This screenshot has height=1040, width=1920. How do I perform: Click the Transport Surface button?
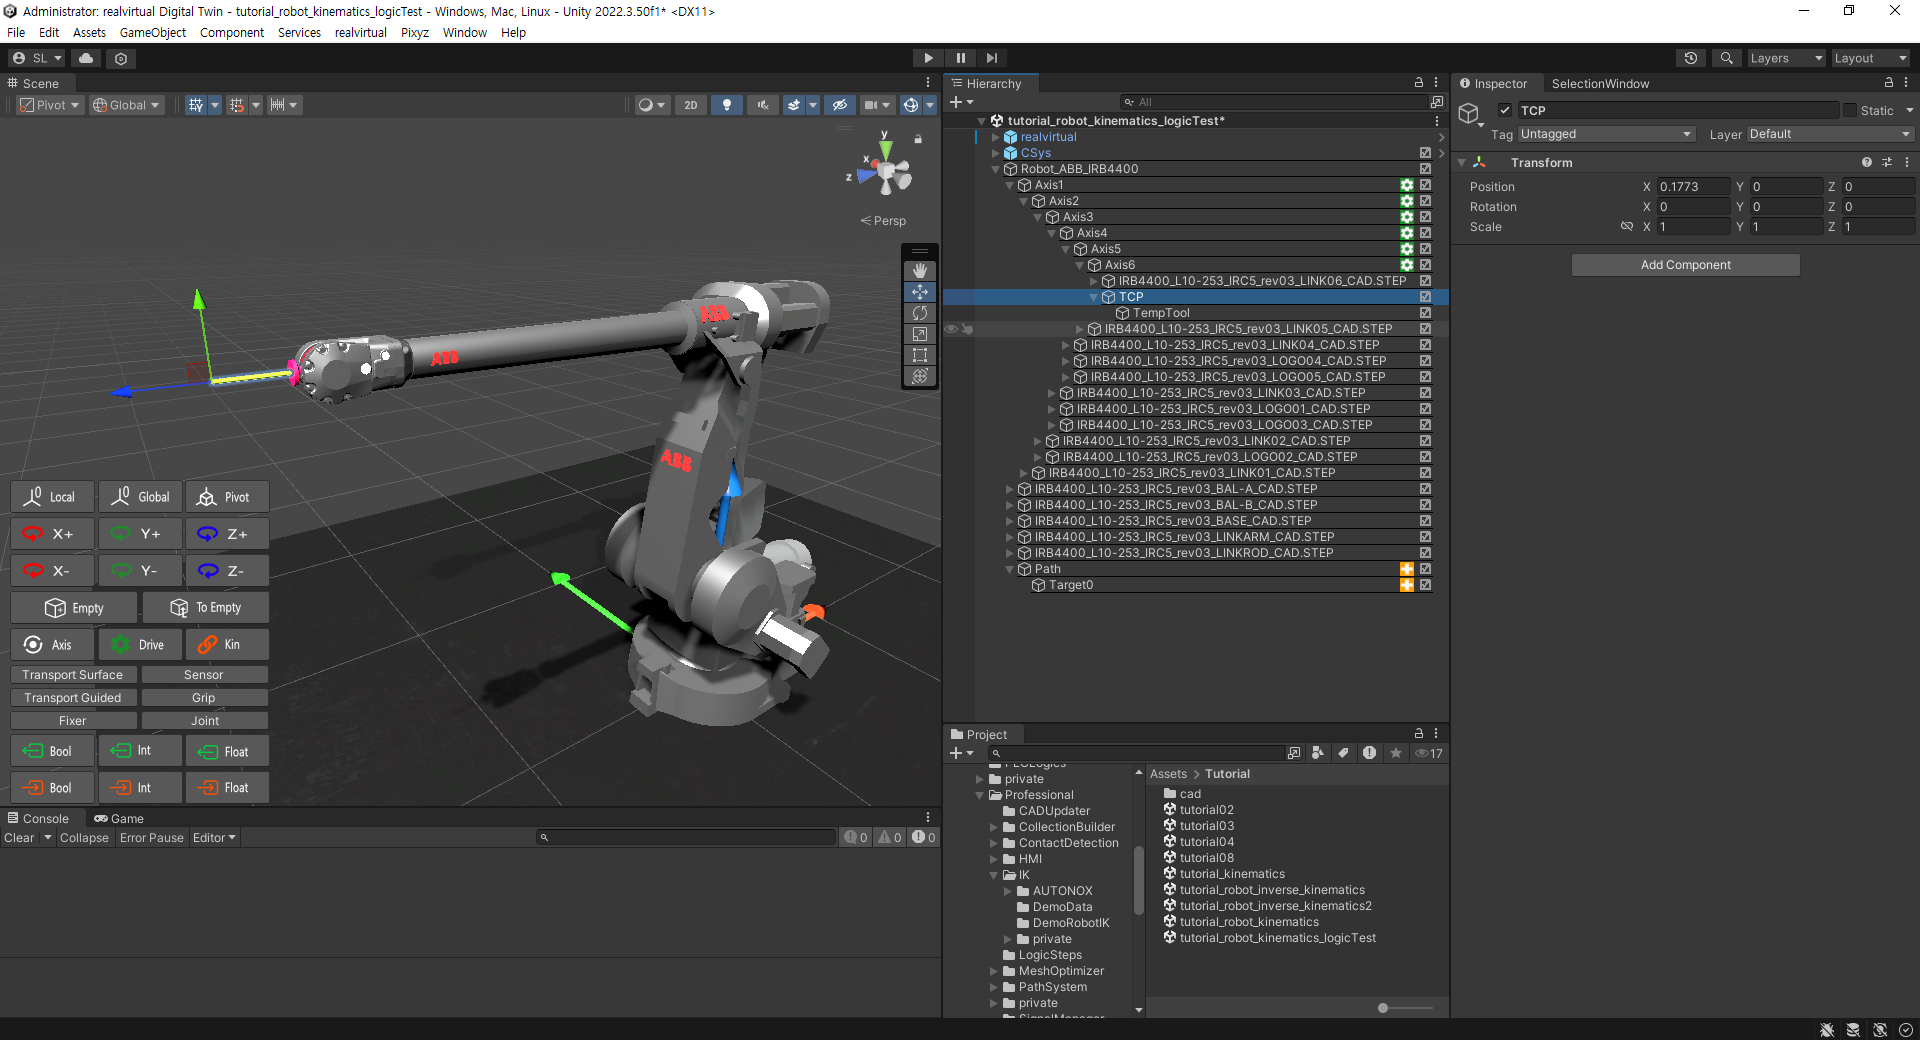click(73, 675)
